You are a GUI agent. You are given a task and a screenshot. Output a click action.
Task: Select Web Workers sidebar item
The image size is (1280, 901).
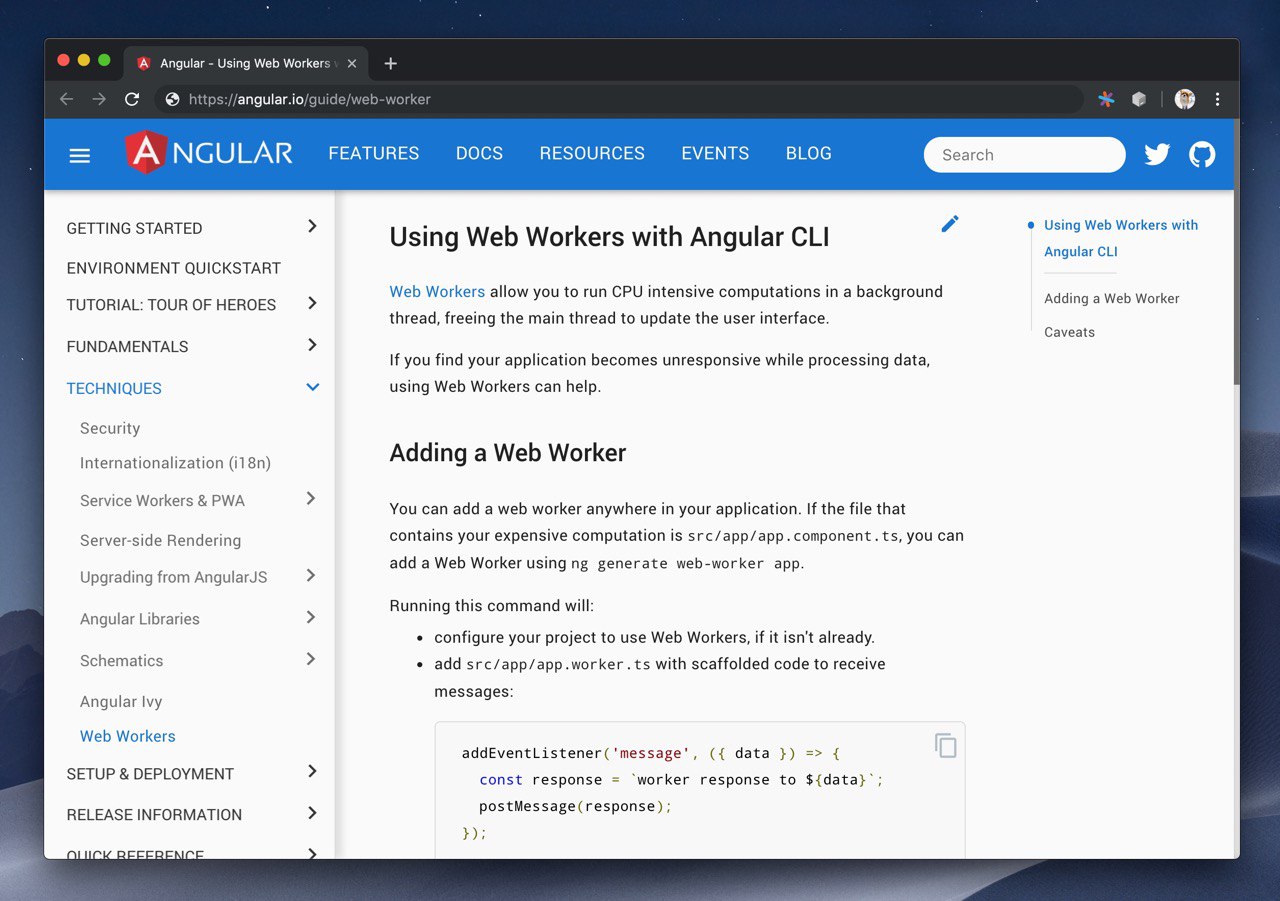tap(128, 736)
